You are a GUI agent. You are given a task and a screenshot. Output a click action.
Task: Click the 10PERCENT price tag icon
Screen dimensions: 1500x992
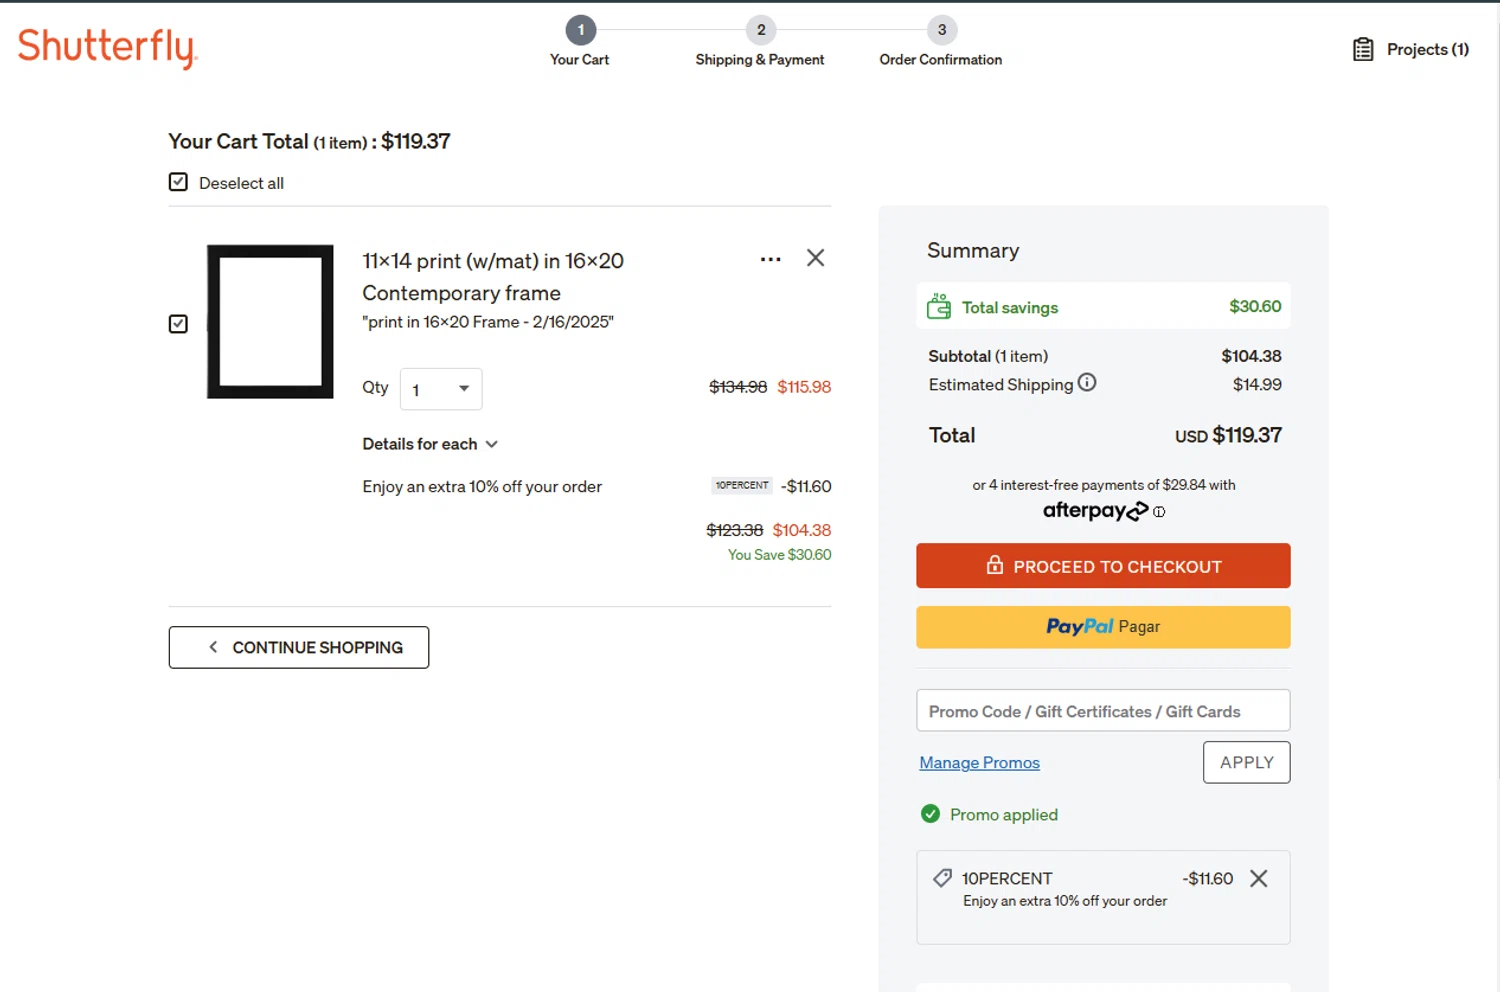[x=942, y=878]
